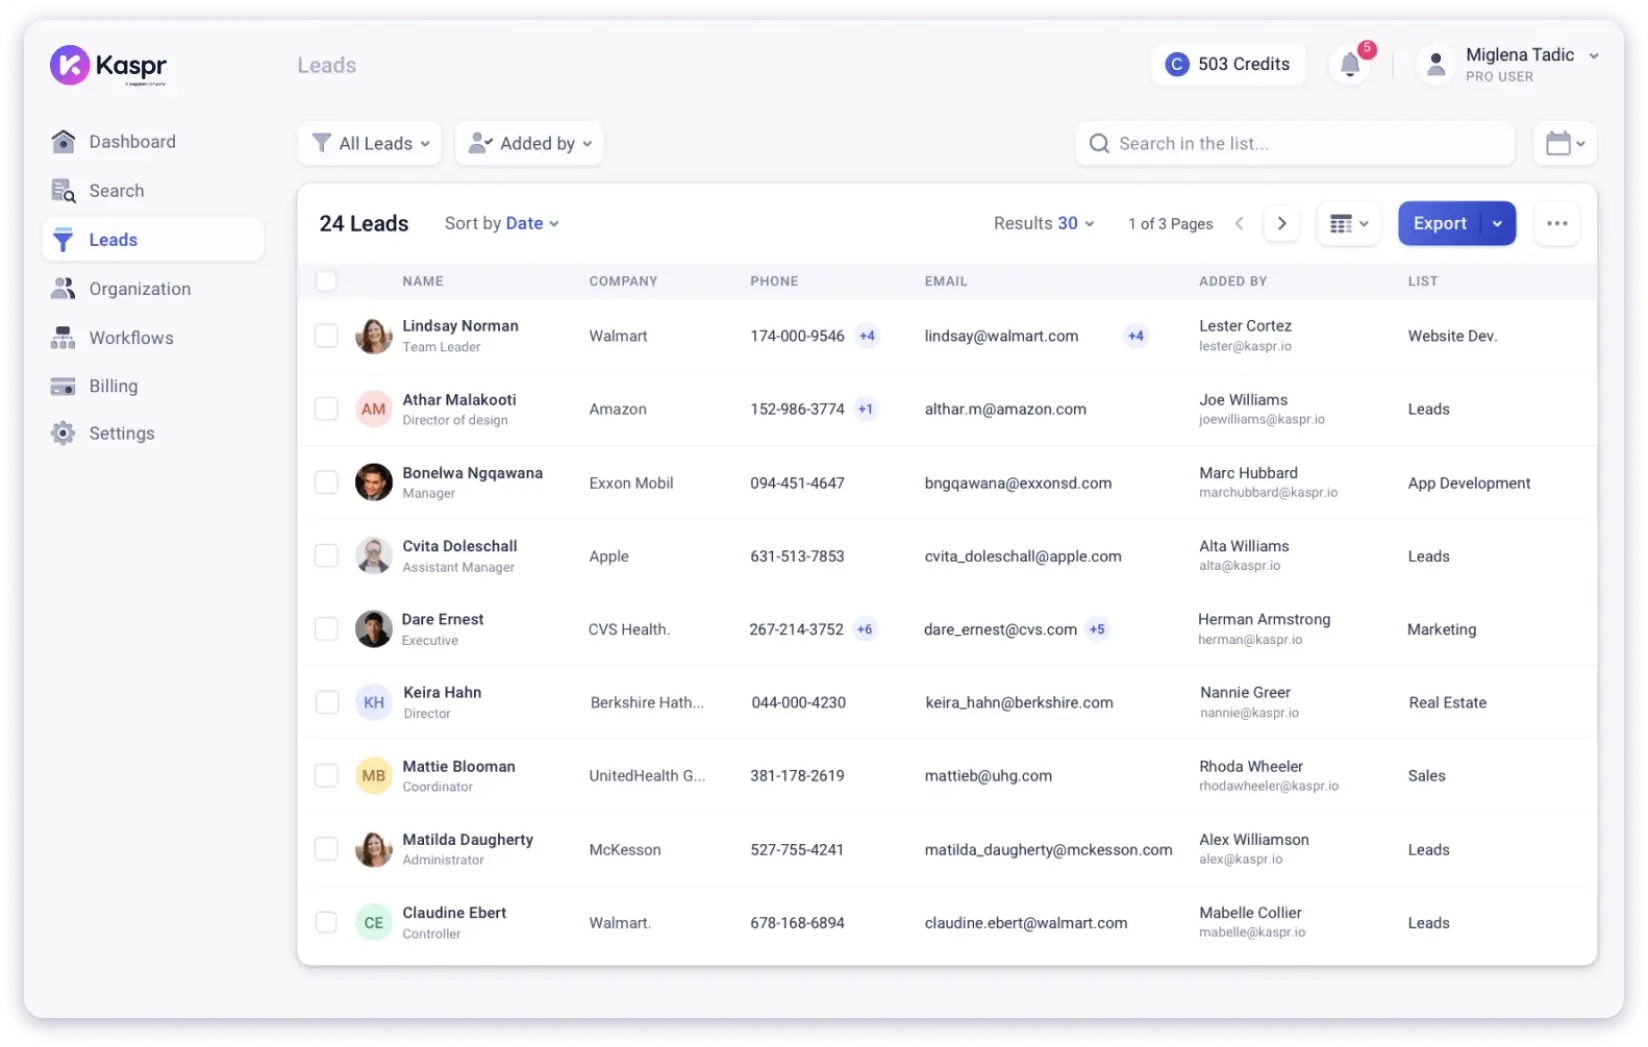Tick the select-all checkbox in header
This screenshot has width=1648, height=1047.
(326, 281)
